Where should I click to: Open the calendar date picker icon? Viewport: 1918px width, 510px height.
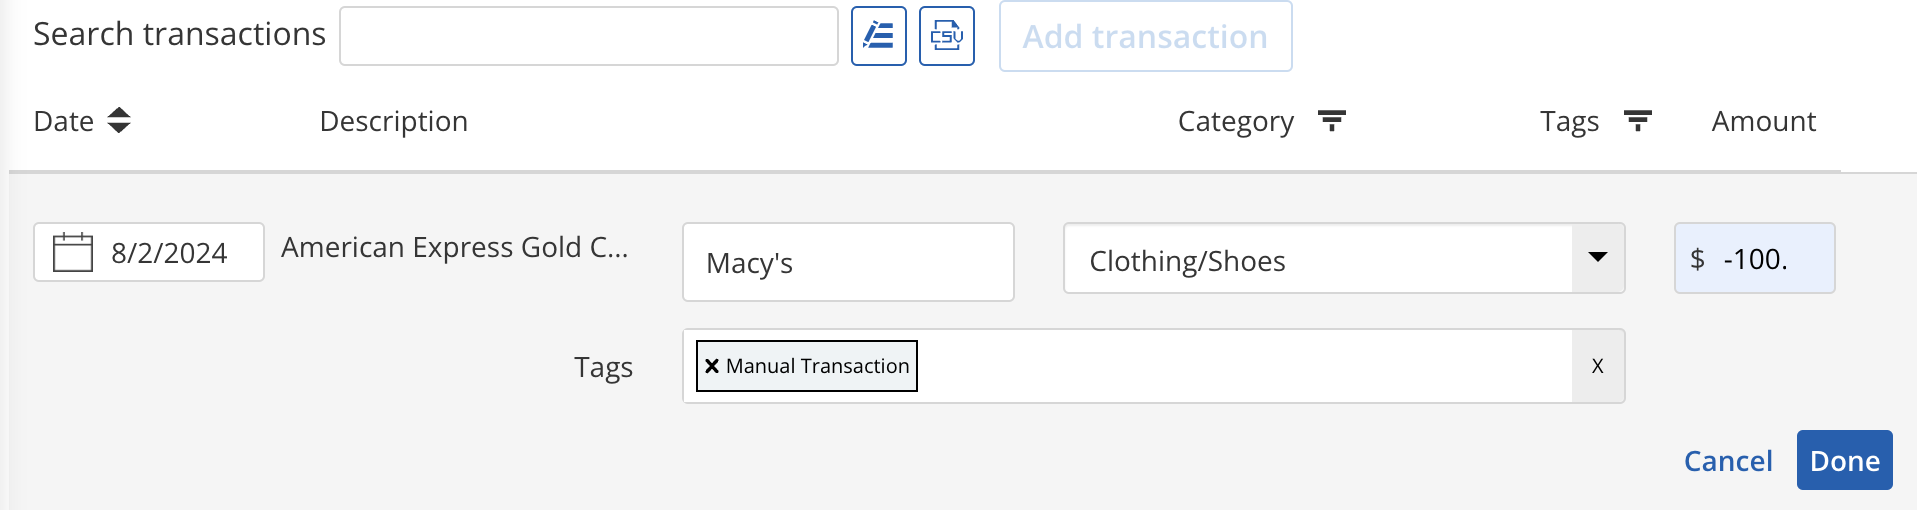click(x=73, y=252)
